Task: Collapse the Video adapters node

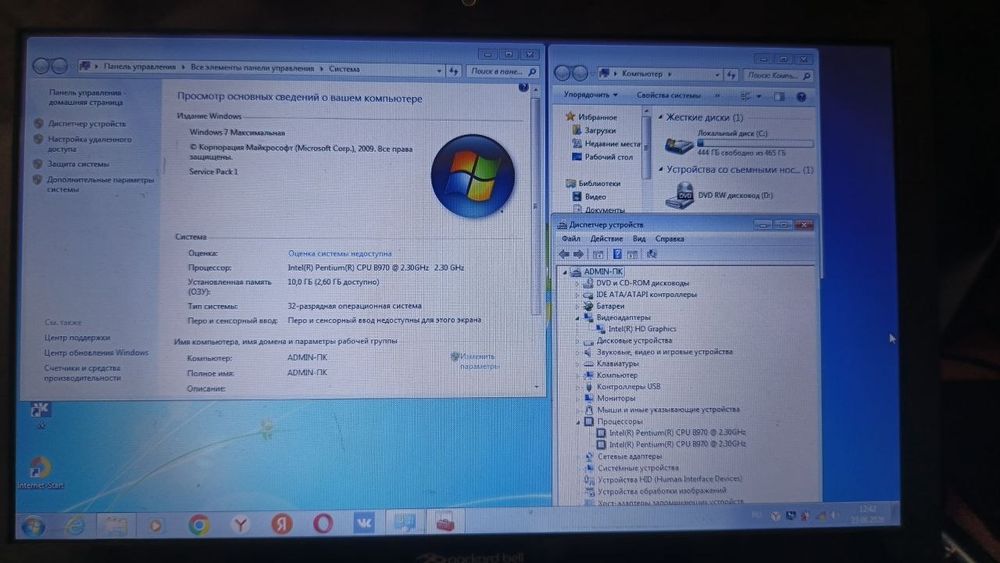Action: click(578, 318)
